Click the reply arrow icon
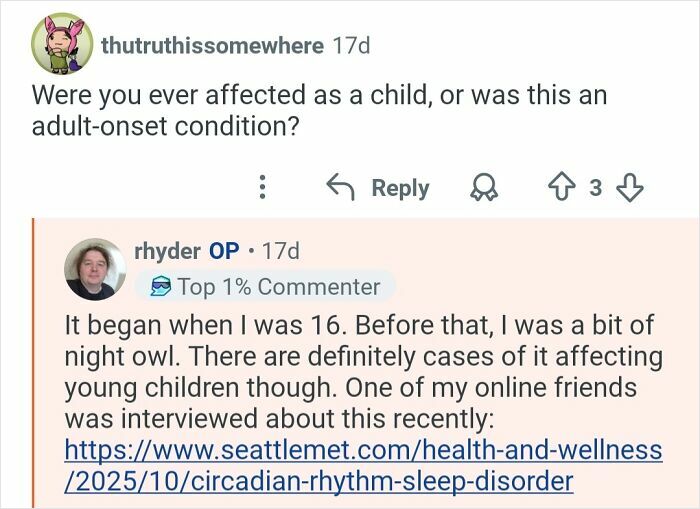 pos(343,187)
